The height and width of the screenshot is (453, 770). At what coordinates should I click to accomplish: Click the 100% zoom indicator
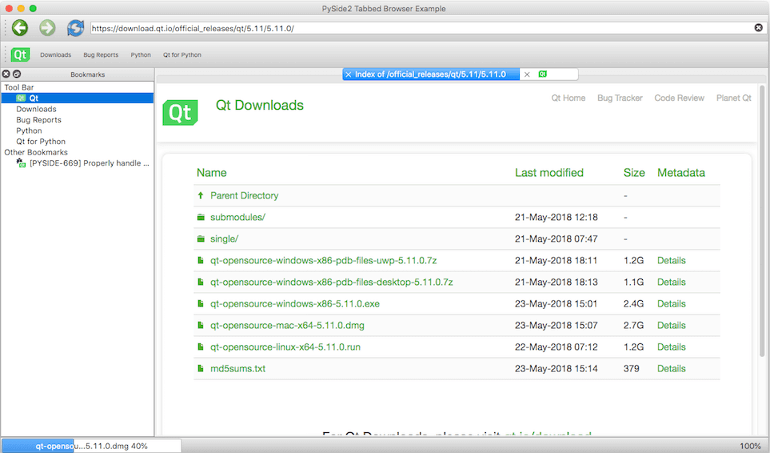pos(750,446)
